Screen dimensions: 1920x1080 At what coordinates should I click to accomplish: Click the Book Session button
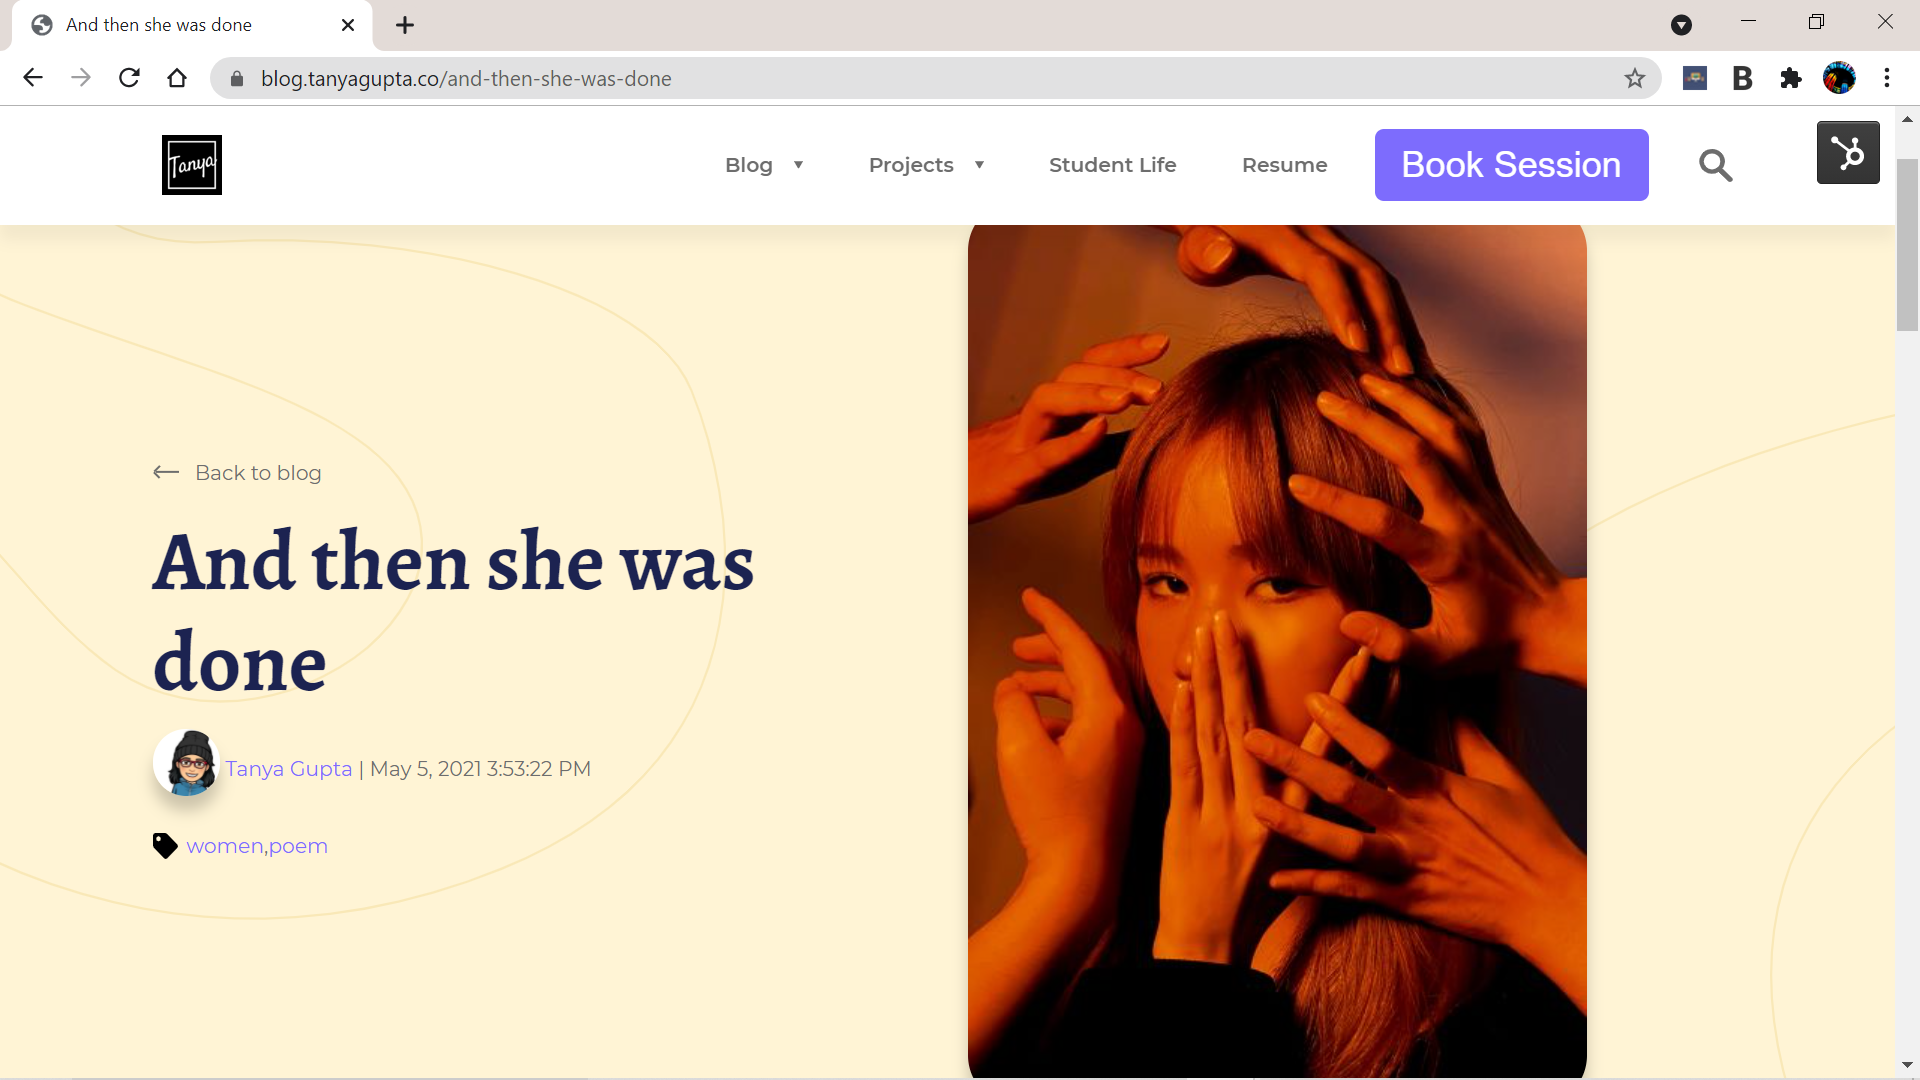[1511, 165]
